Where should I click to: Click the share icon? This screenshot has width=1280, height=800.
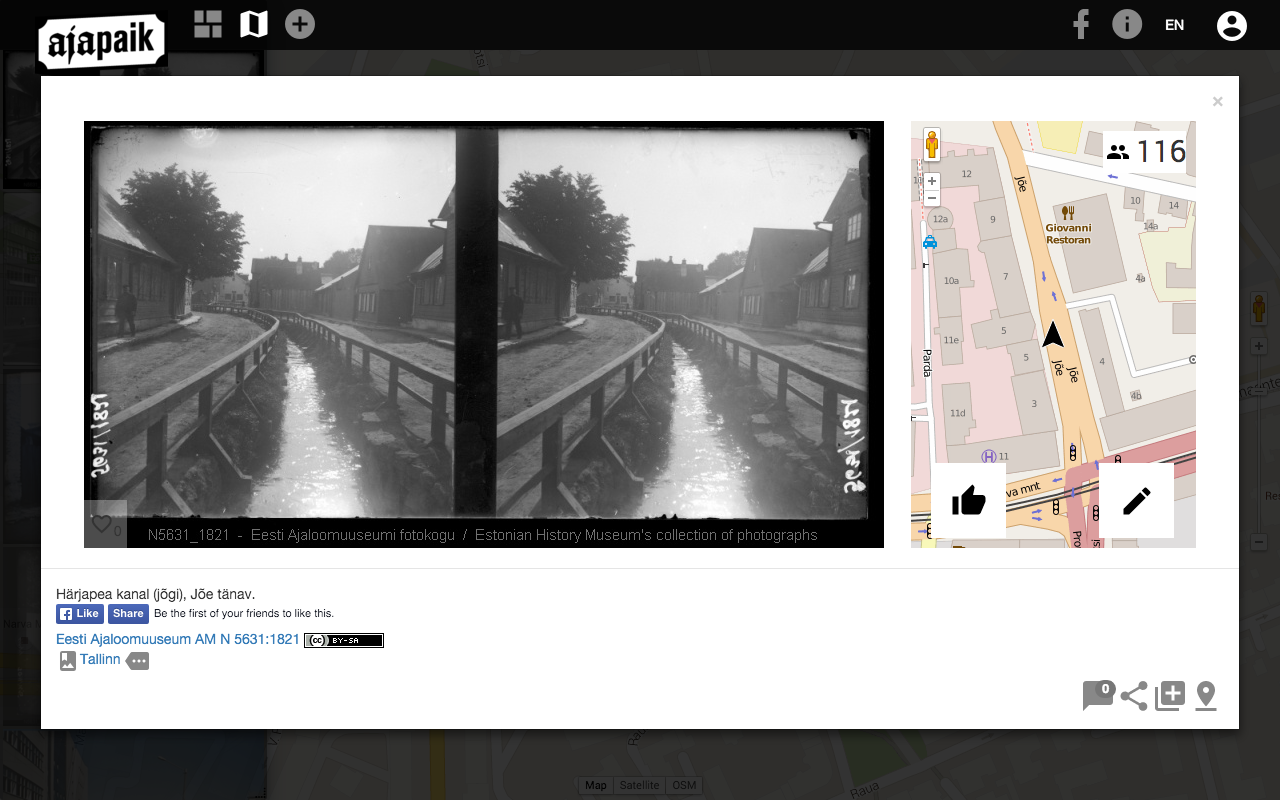1134,696
